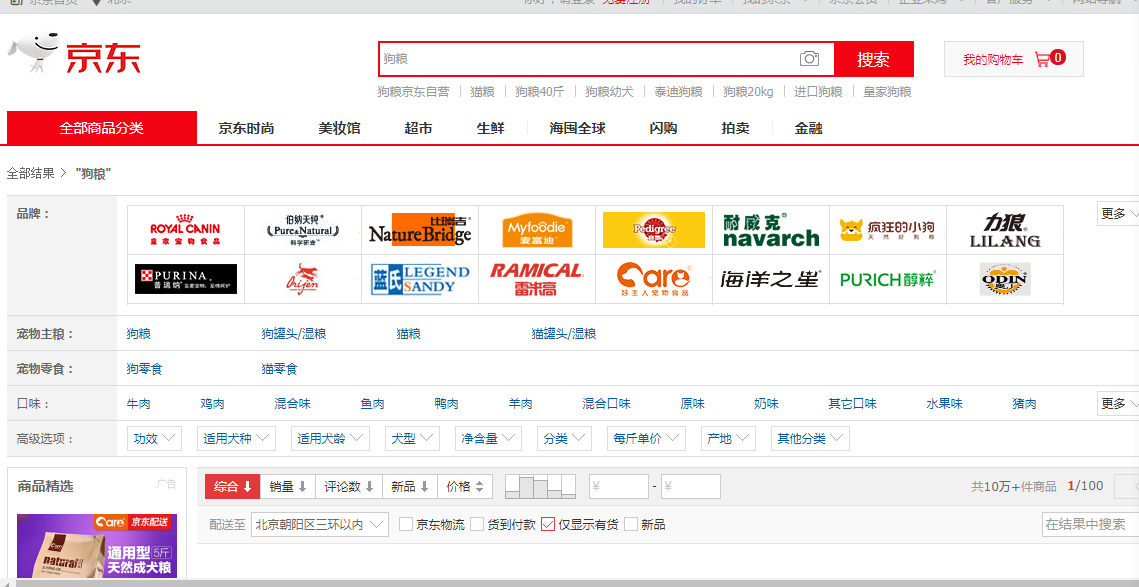This screenshot has height=587, width=1139.
Task: Go to the 拍卖 tab
Action: click(x=735, y=129)
